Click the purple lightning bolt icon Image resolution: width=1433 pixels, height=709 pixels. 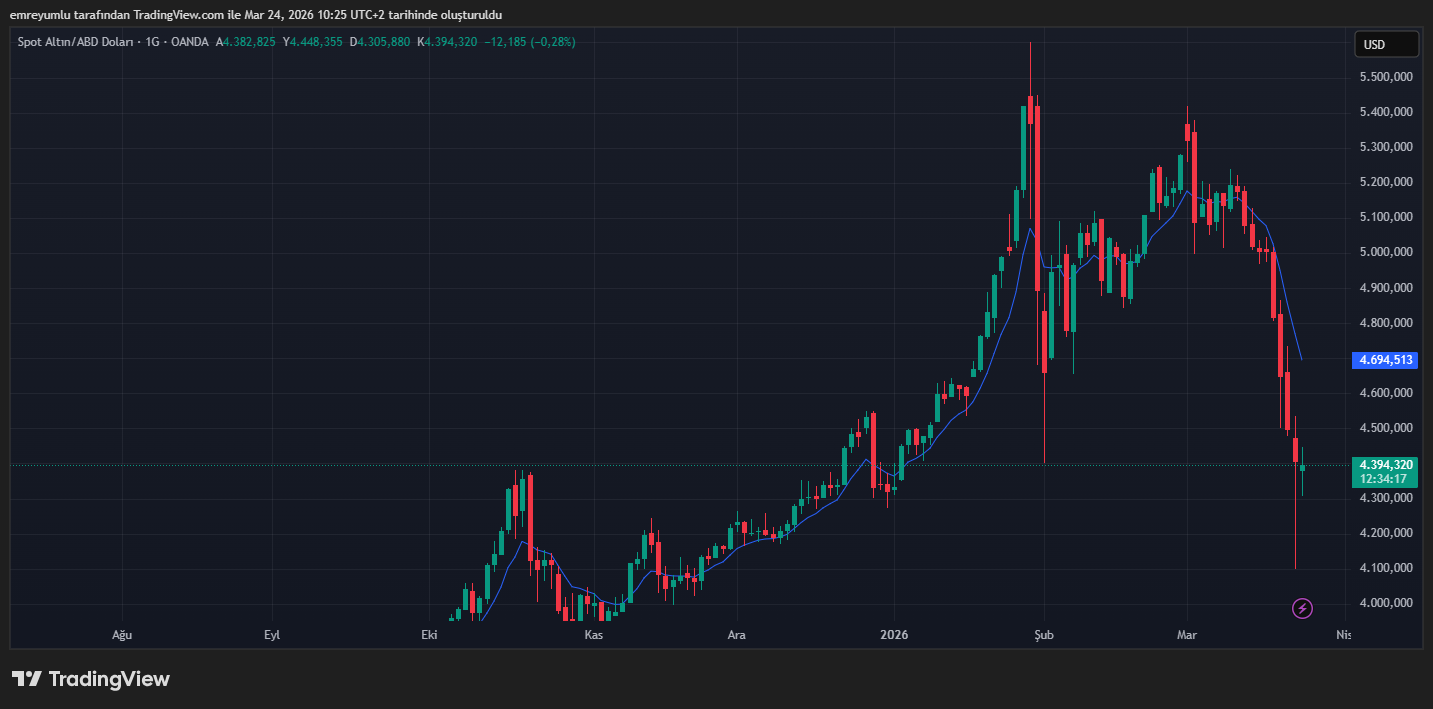1302,608
